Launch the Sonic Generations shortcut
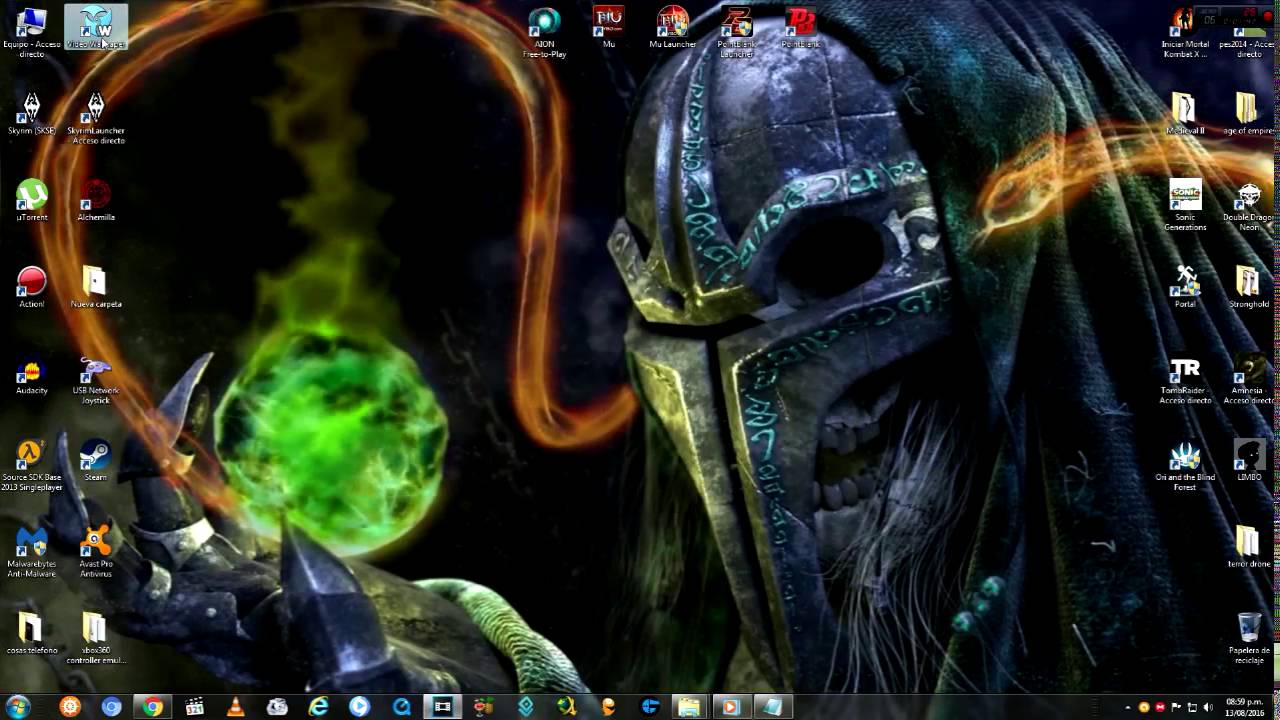Image resolution: width=1280 pixels, height=720 pixels. tap(1185, 205)
